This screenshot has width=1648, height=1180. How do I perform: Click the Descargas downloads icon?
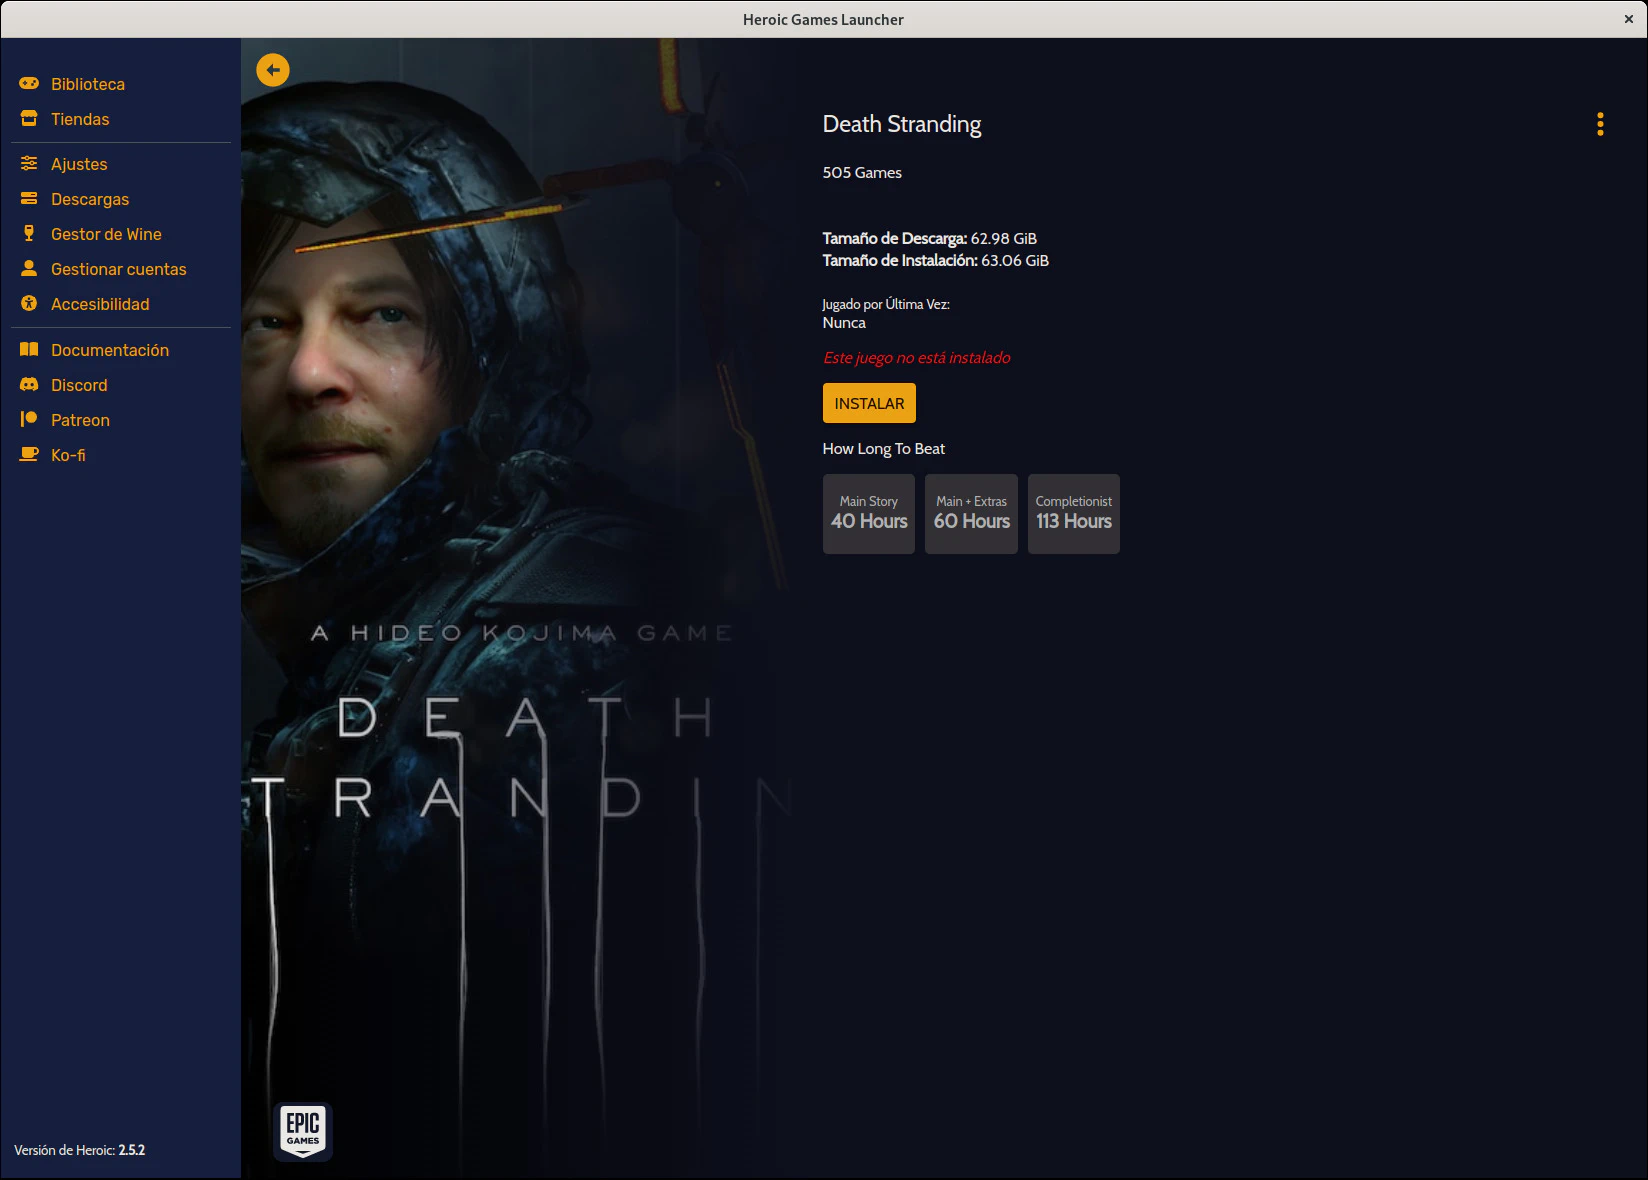click(29, 199)
